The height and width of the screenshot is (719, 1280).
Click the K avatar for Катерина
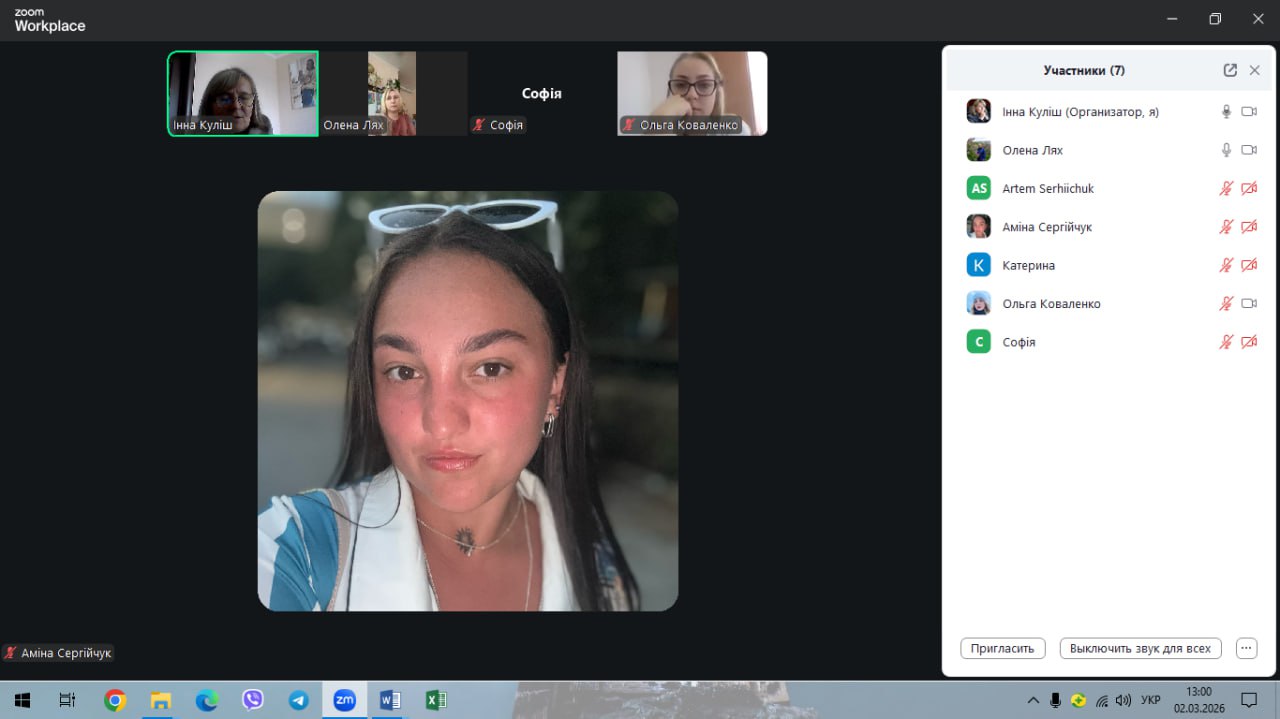pyautogui.click(x=979, y=265)
